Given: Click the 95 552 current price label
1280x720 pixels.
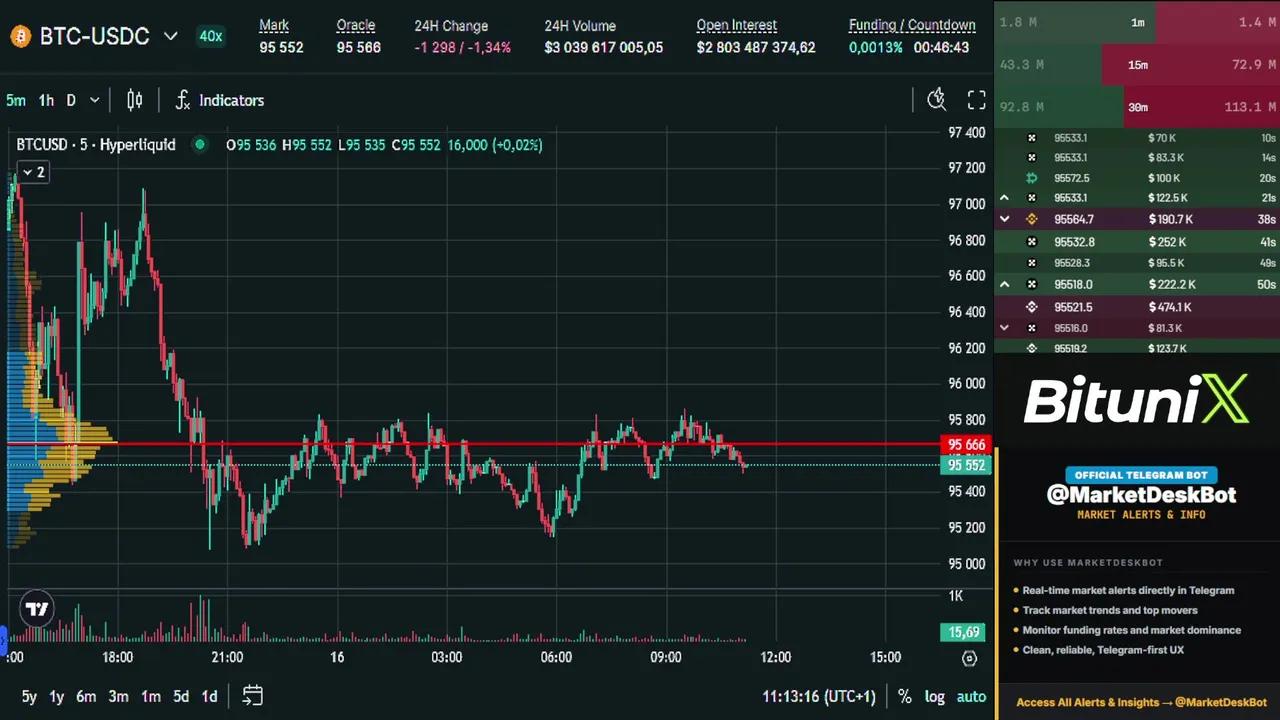Looking at the screenshot, I should point(966,465).
